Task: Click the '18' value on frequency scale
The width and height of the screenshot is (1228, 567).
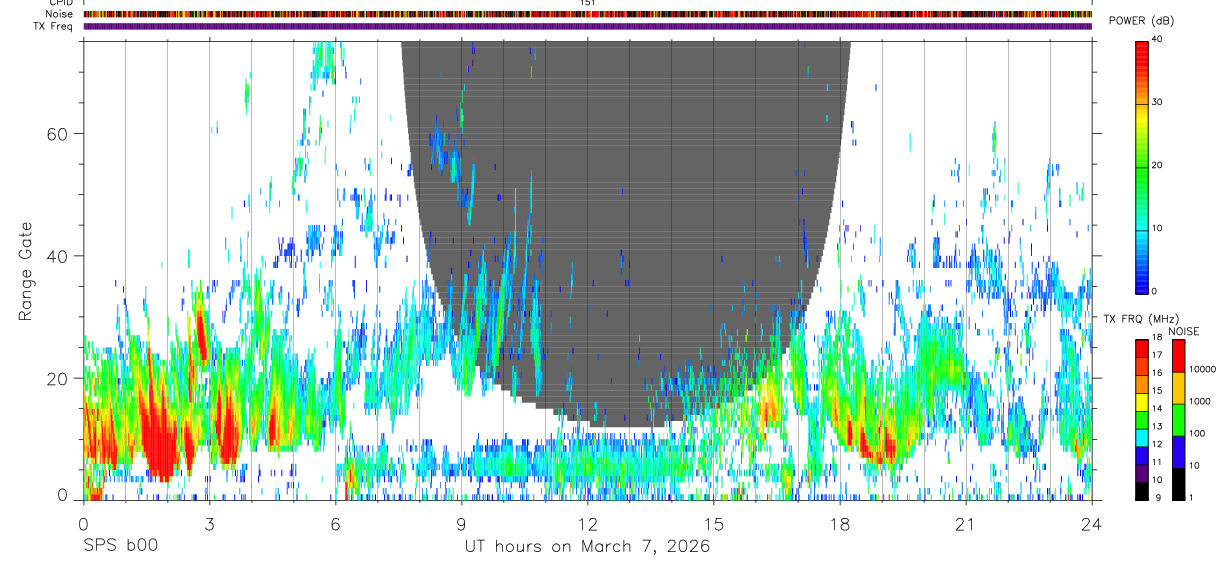Action: pyautogui.click(x=1158, y=339)
